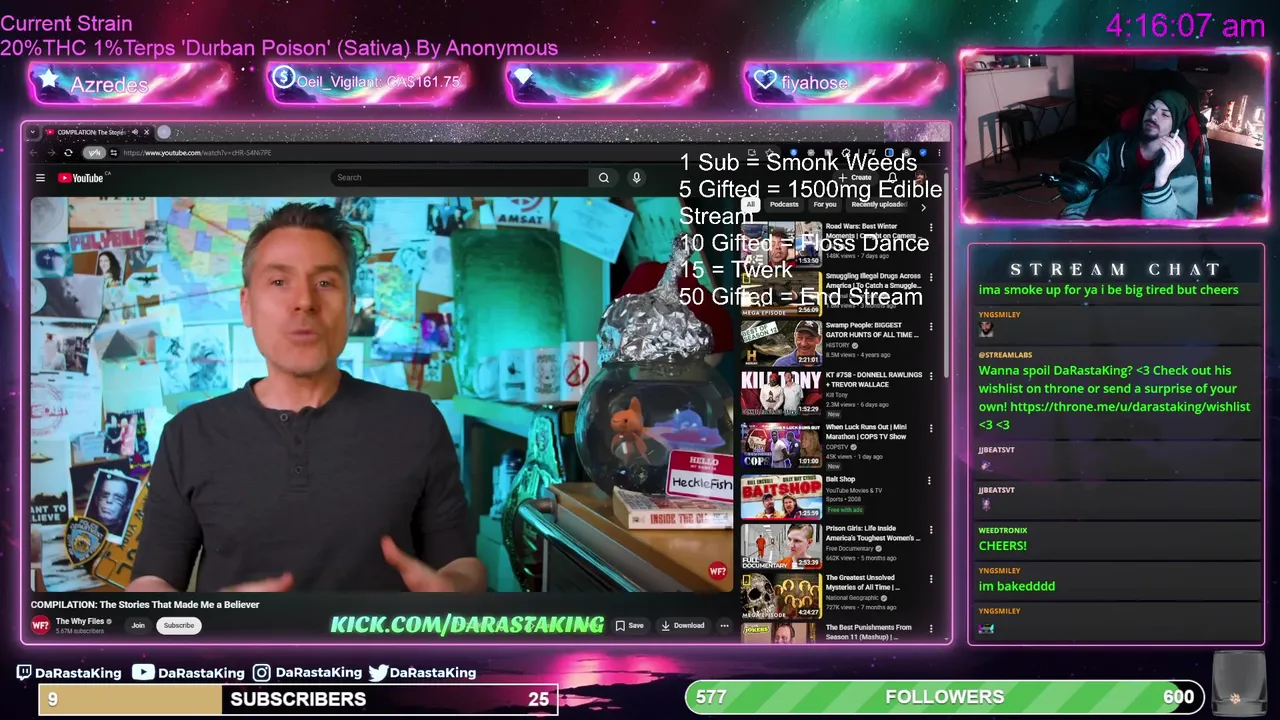Image resolution: width=1280 pixels, height=720 pixels.
Task: Click the Download button under the video
Action: 683,626
